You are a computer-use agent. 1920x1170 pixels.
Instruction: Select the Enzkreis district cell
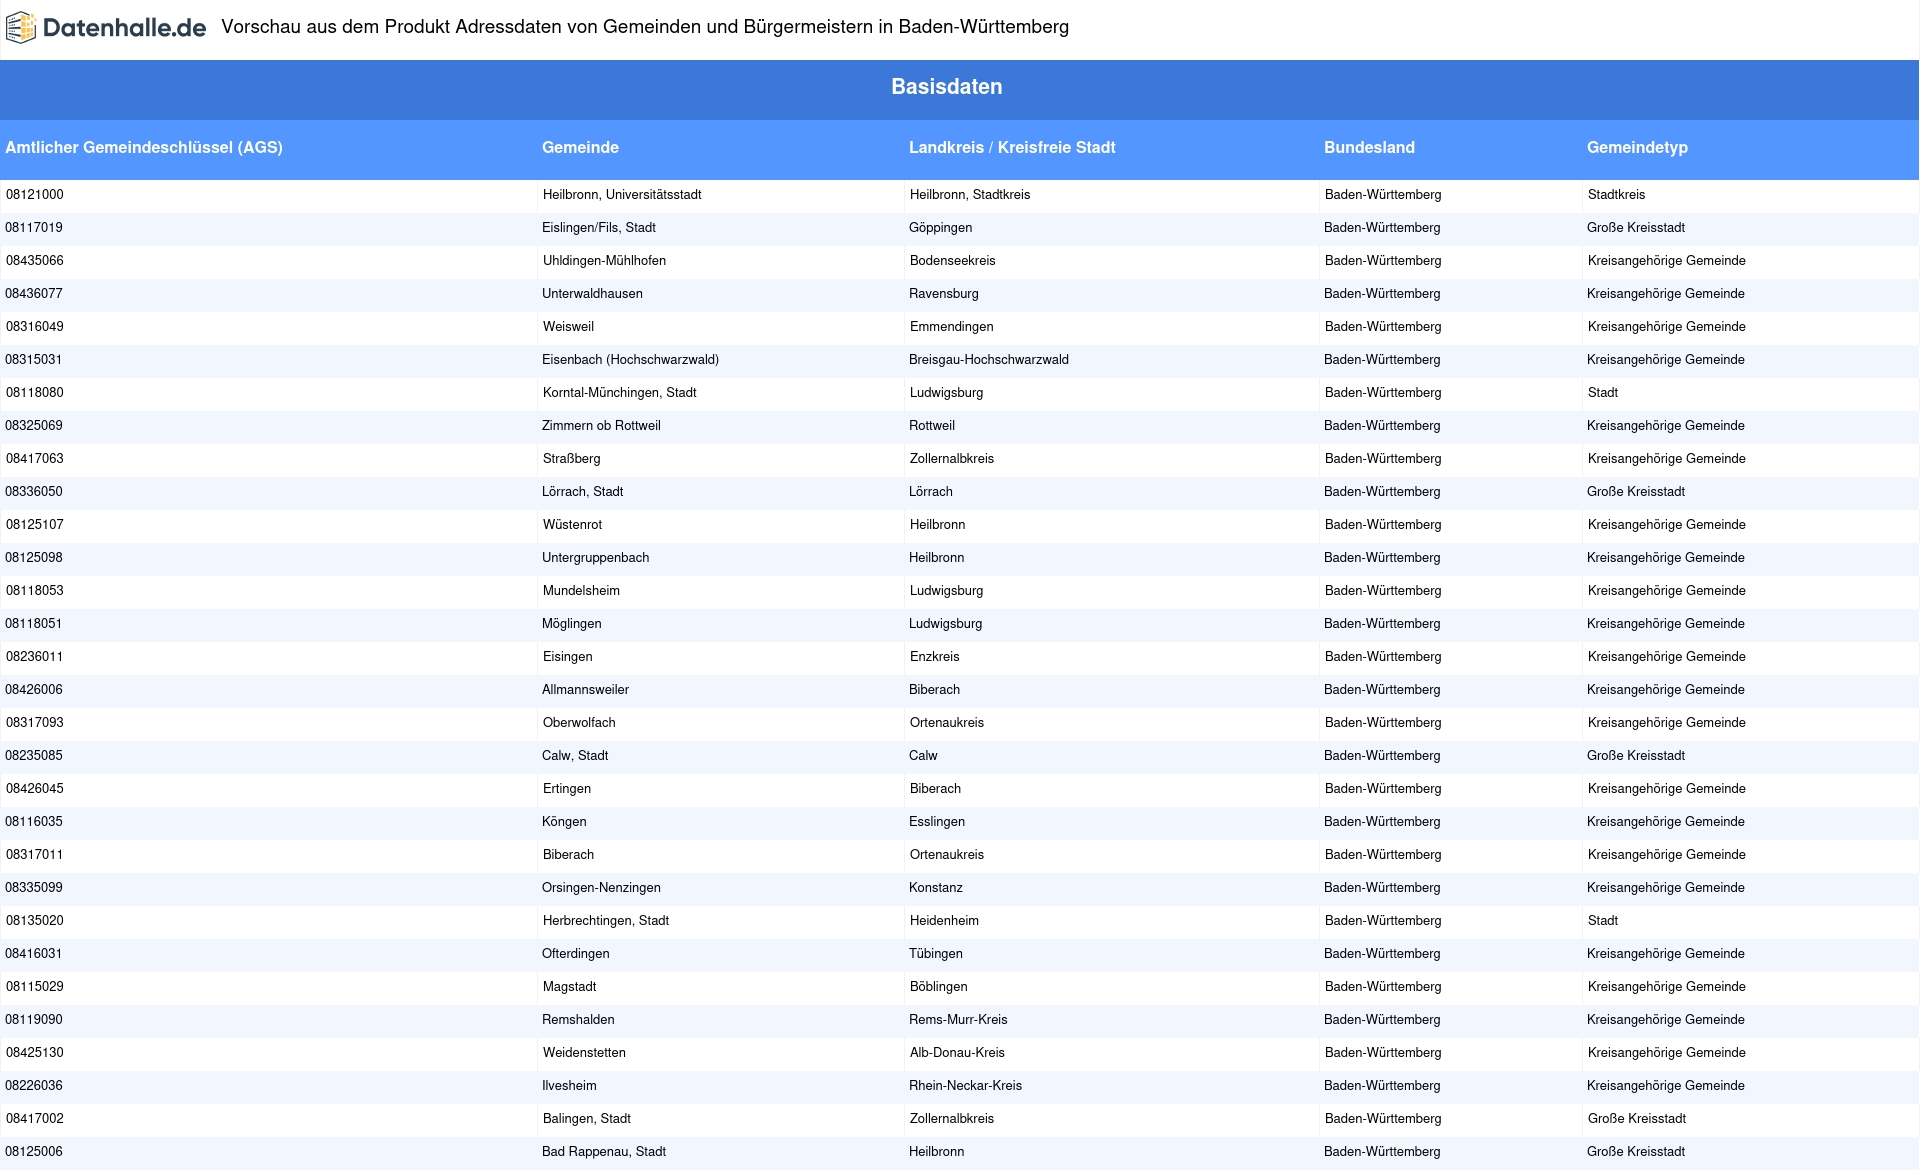pyautogui.click(x=935, y=657)
